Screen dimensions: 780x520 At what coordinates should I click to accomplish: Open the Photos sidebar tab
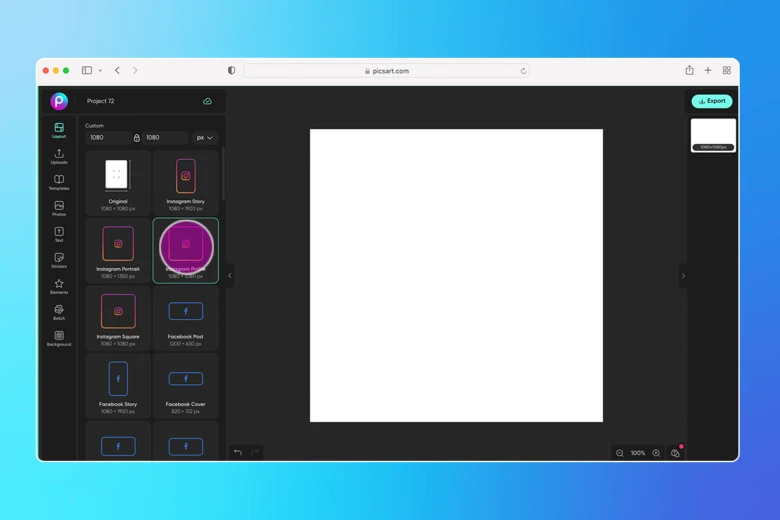click(x=59, y=208)
